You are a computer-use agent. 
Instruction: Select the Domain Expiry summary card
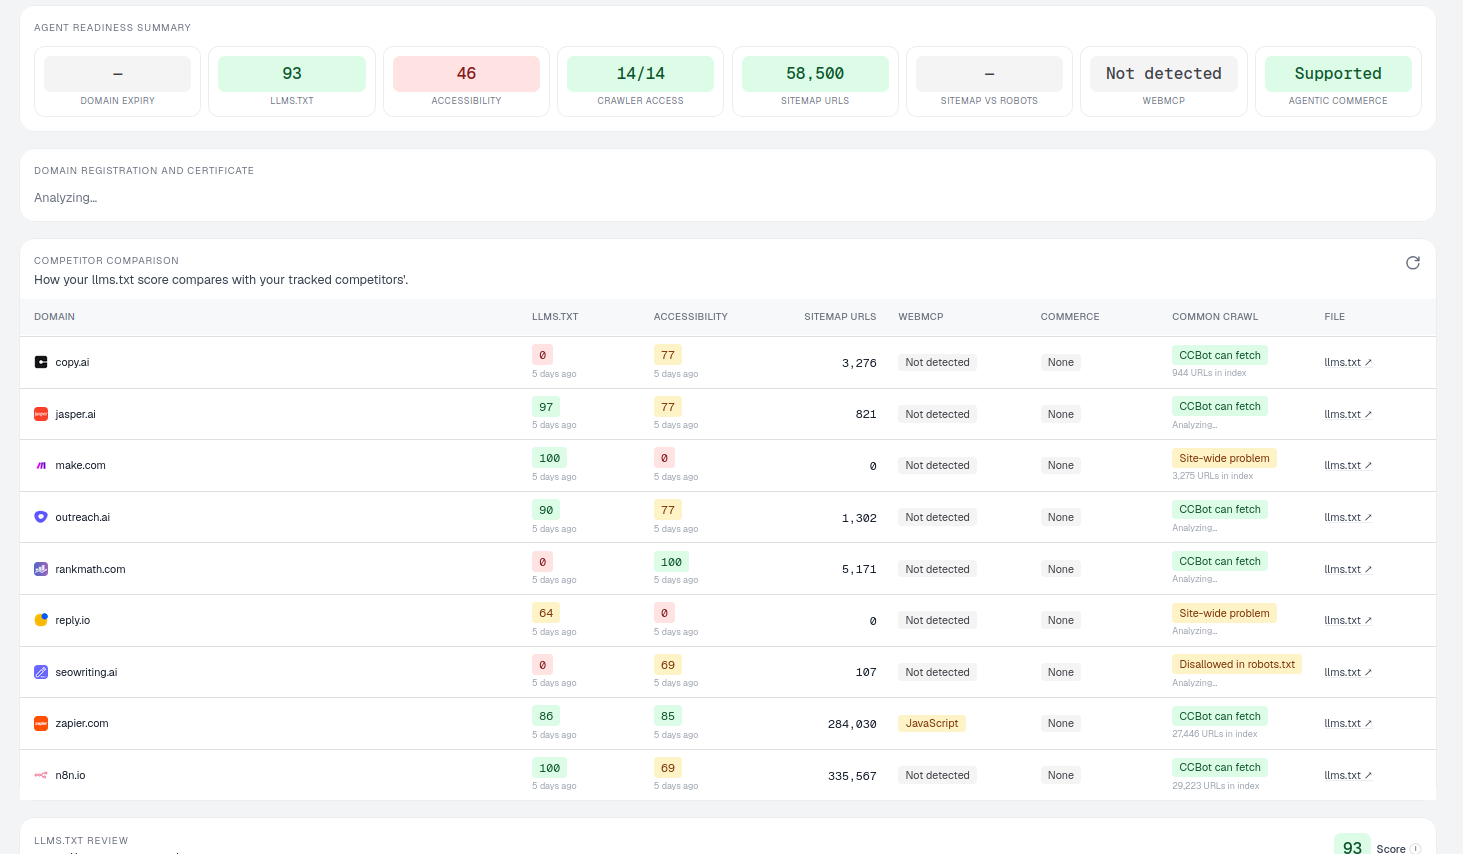tap(118, 82)
